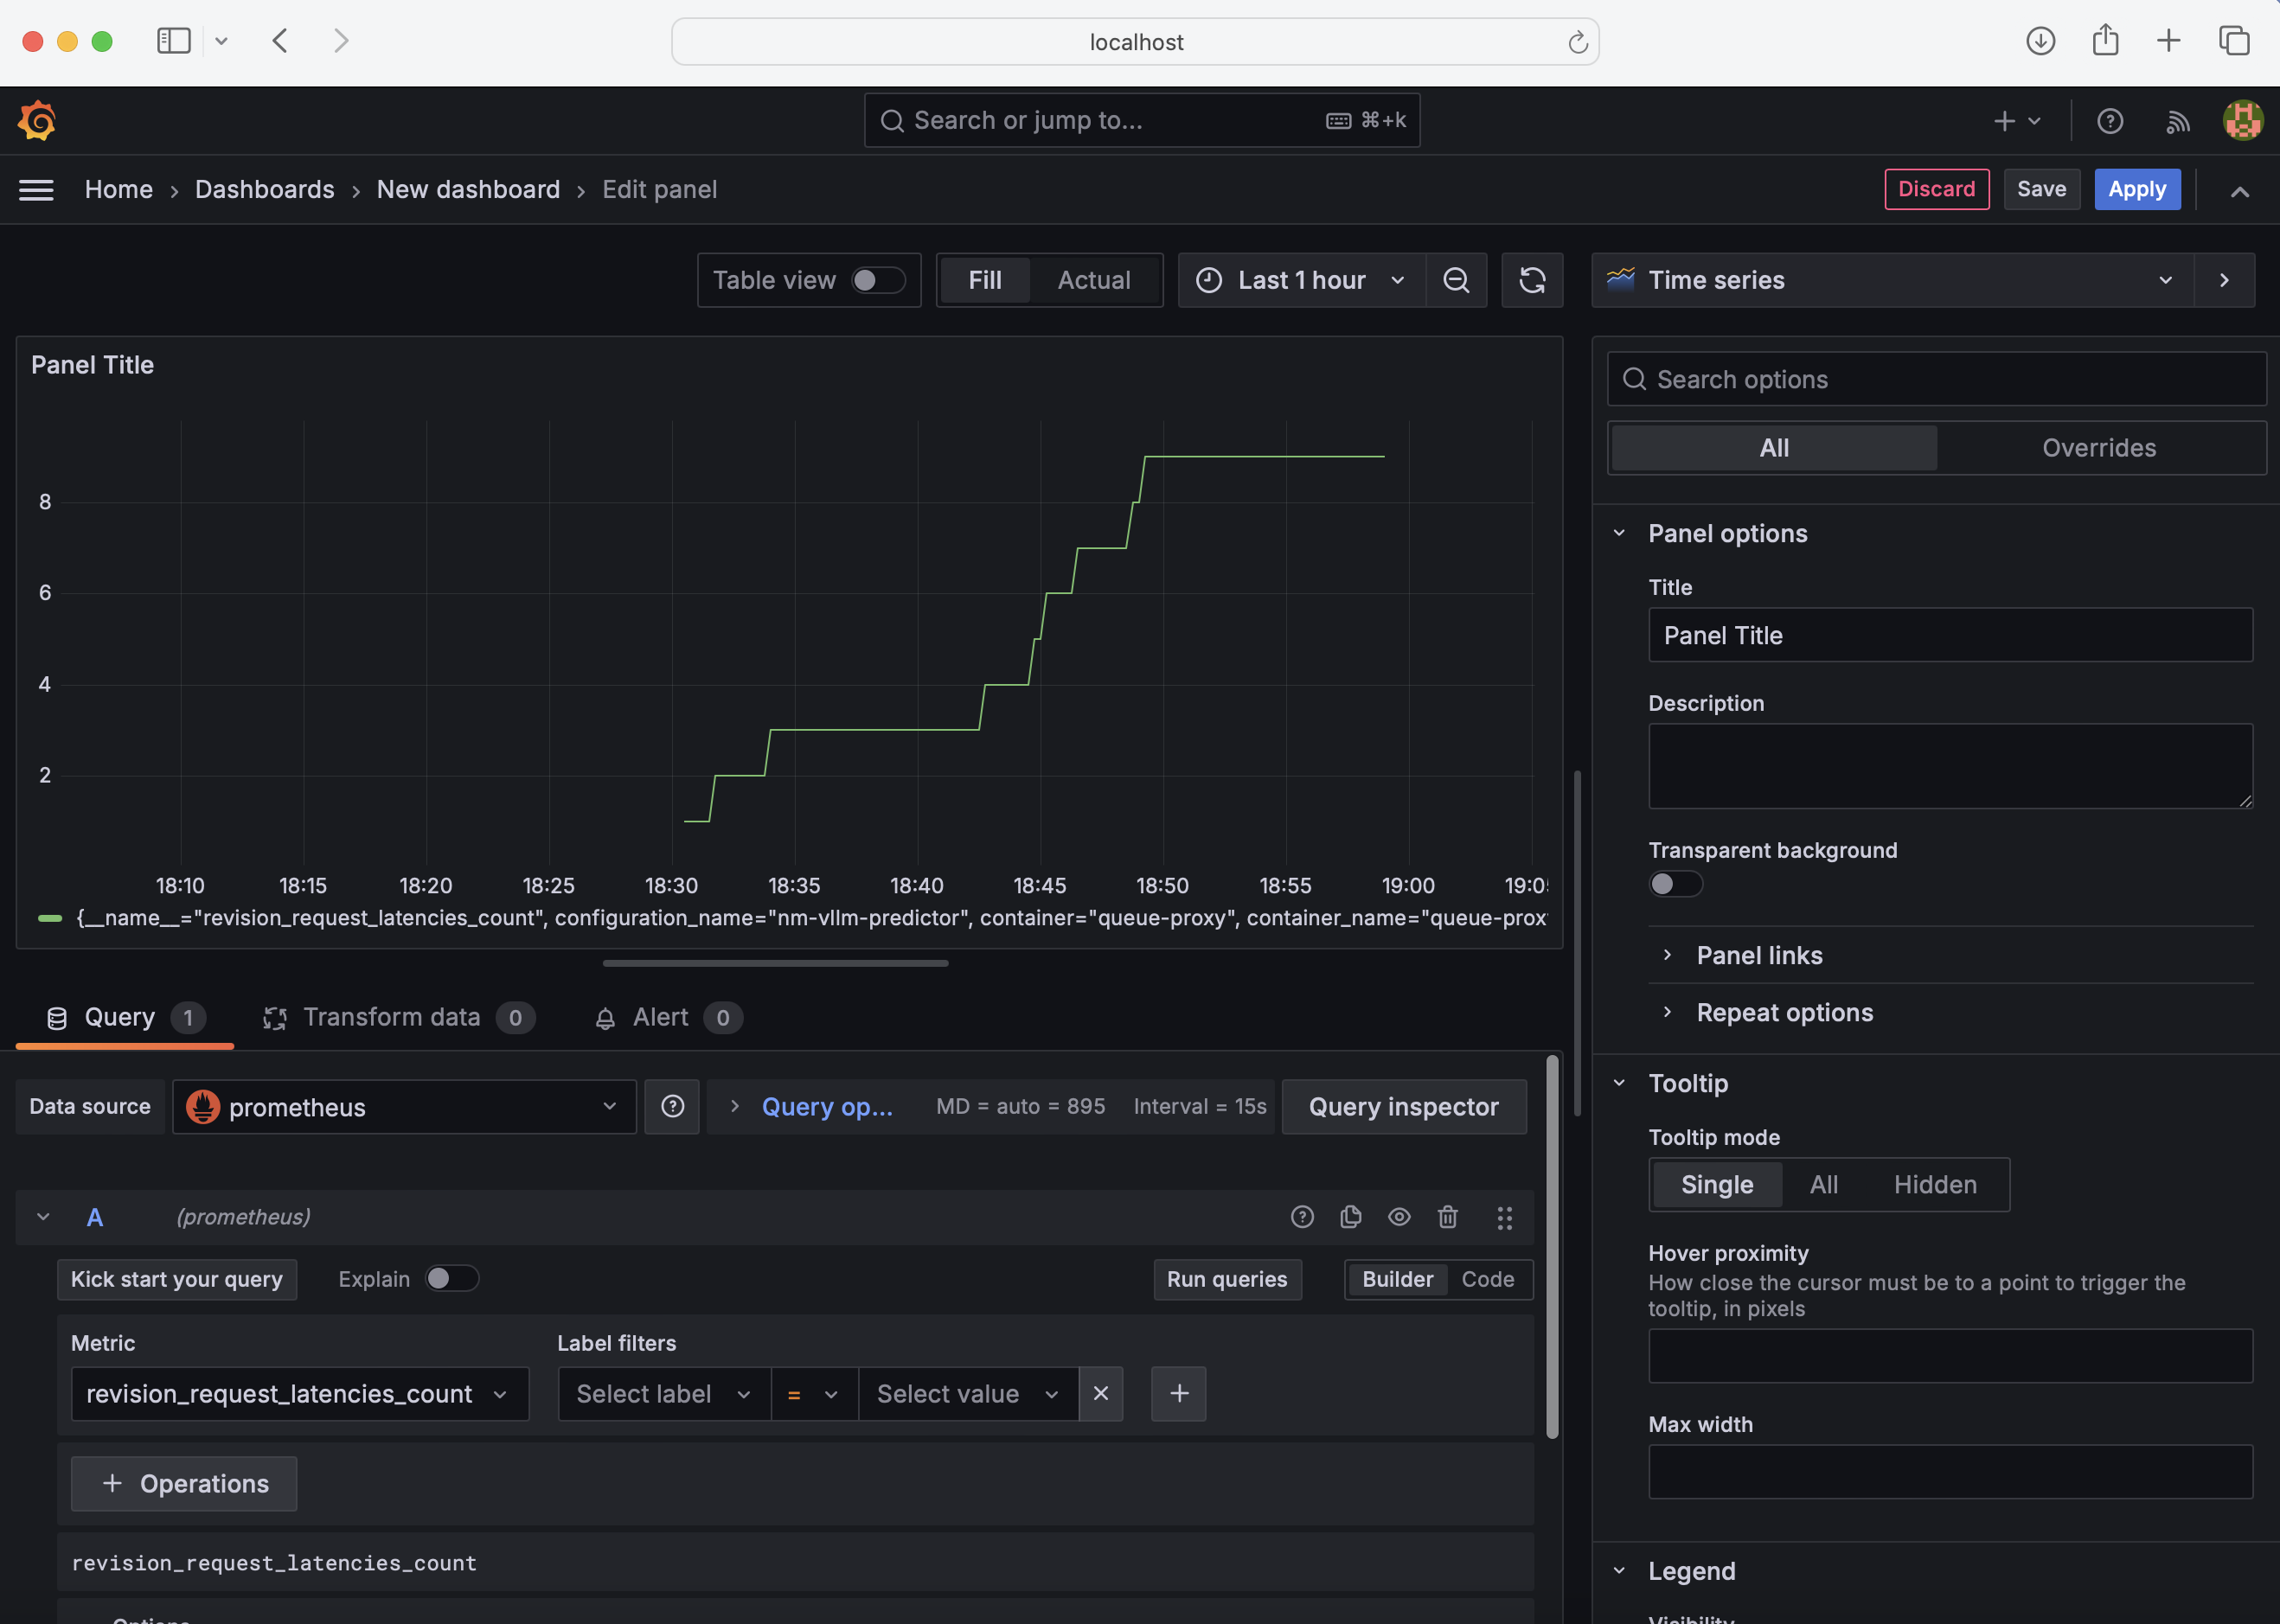Toggle Table view on the panel
This screenshot has height=1624, width=2280.
pos(875,279)
